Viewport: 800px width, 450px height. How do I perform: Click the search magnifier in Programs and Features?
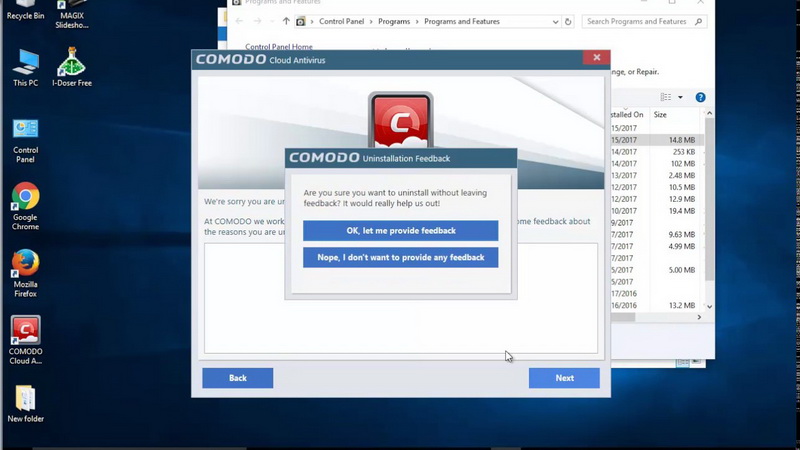coord(698,21)
